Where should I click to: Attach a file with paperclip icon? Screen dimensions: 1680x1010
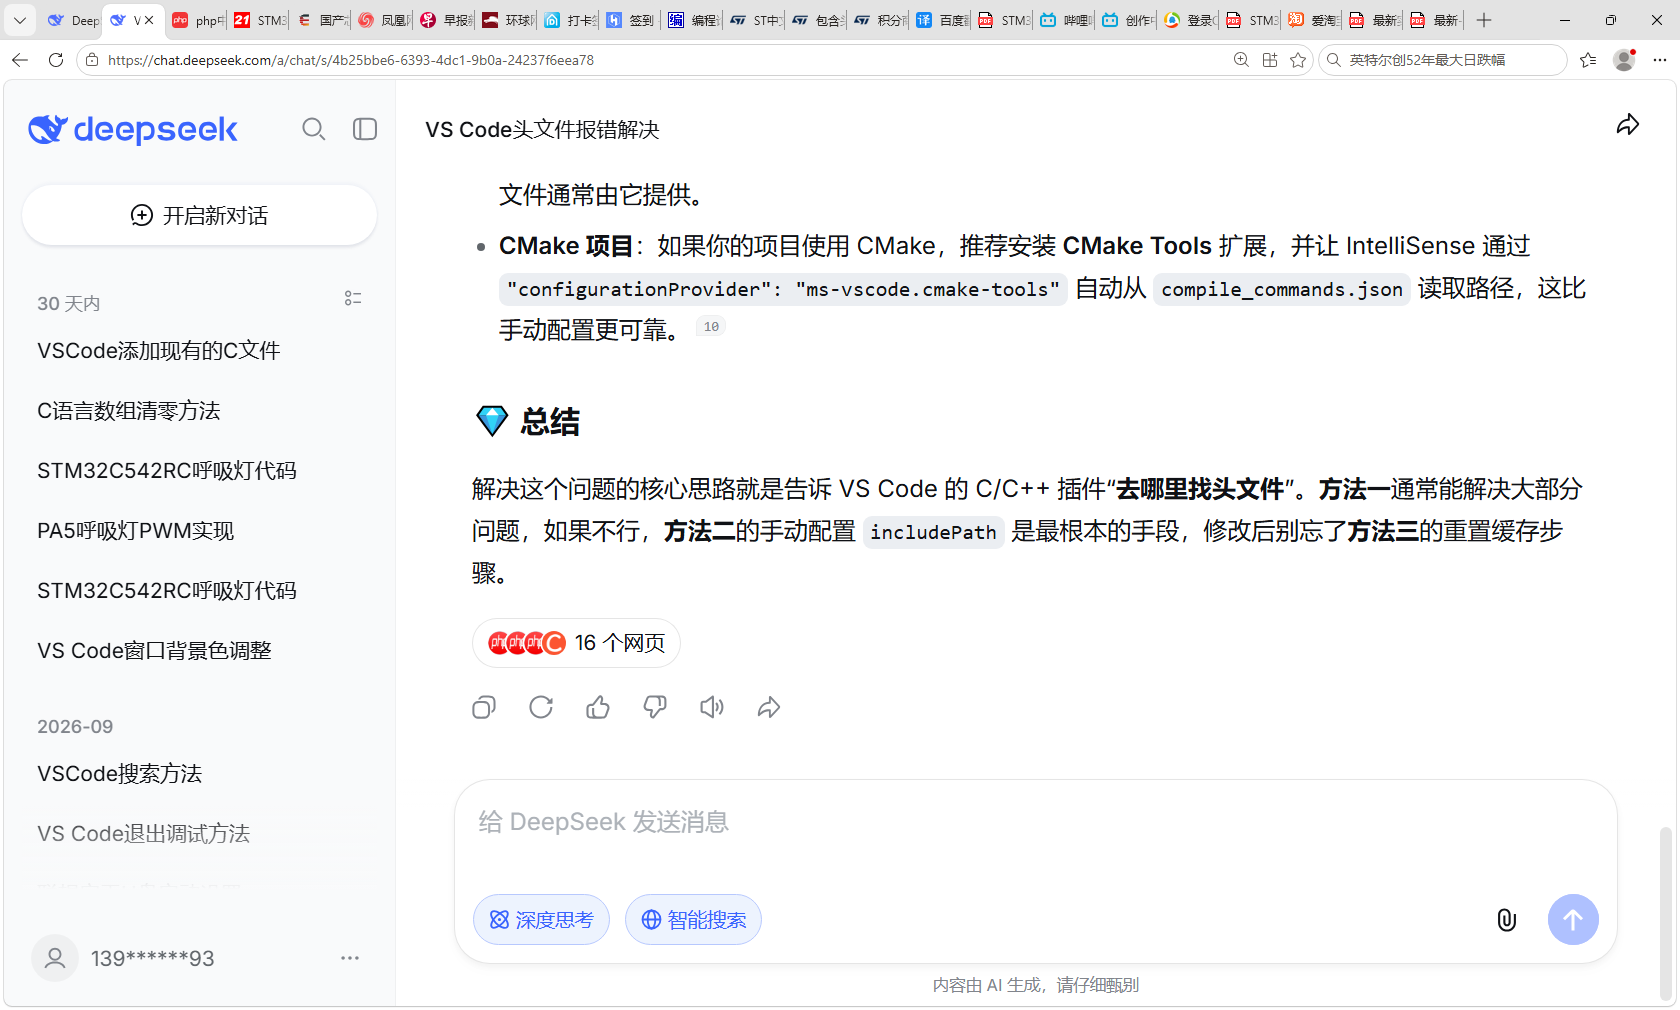1507,920
